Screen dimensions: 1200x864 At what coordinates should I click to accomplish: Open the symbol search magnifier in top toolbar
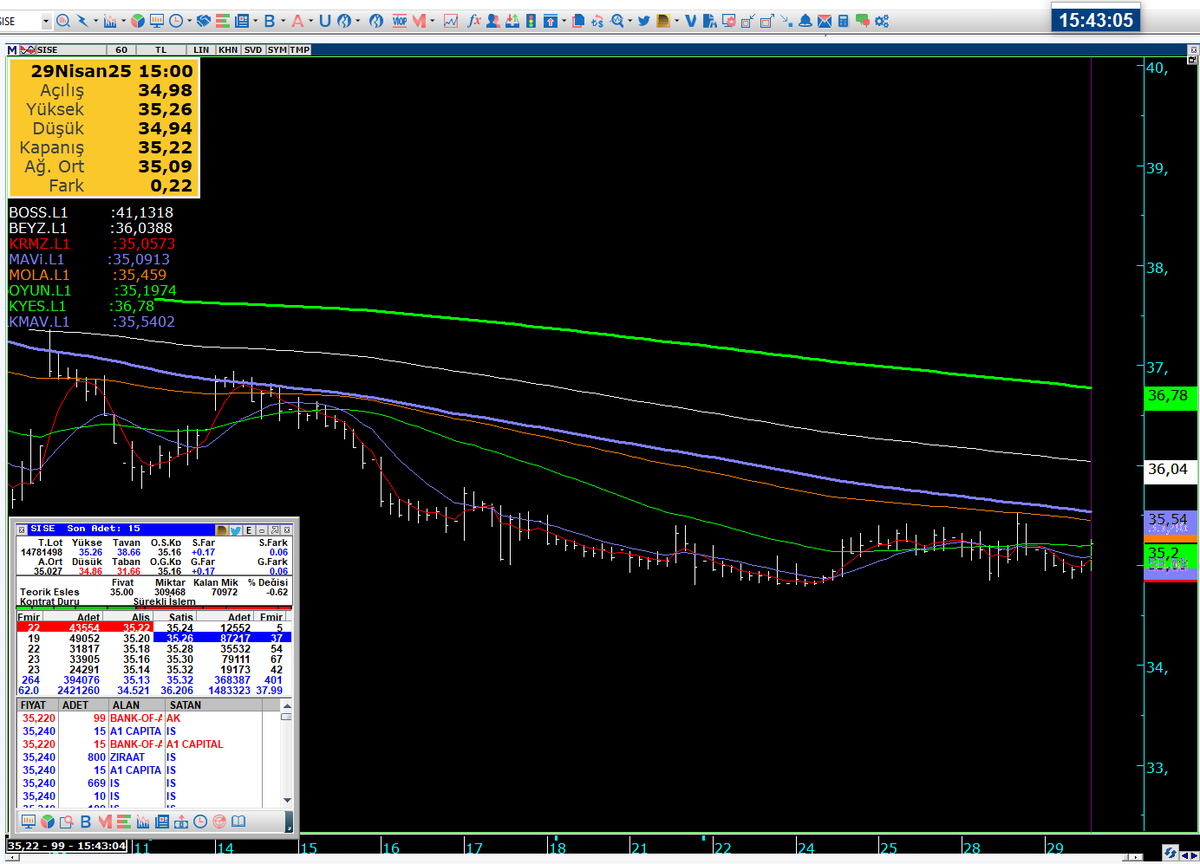(62, 20)
